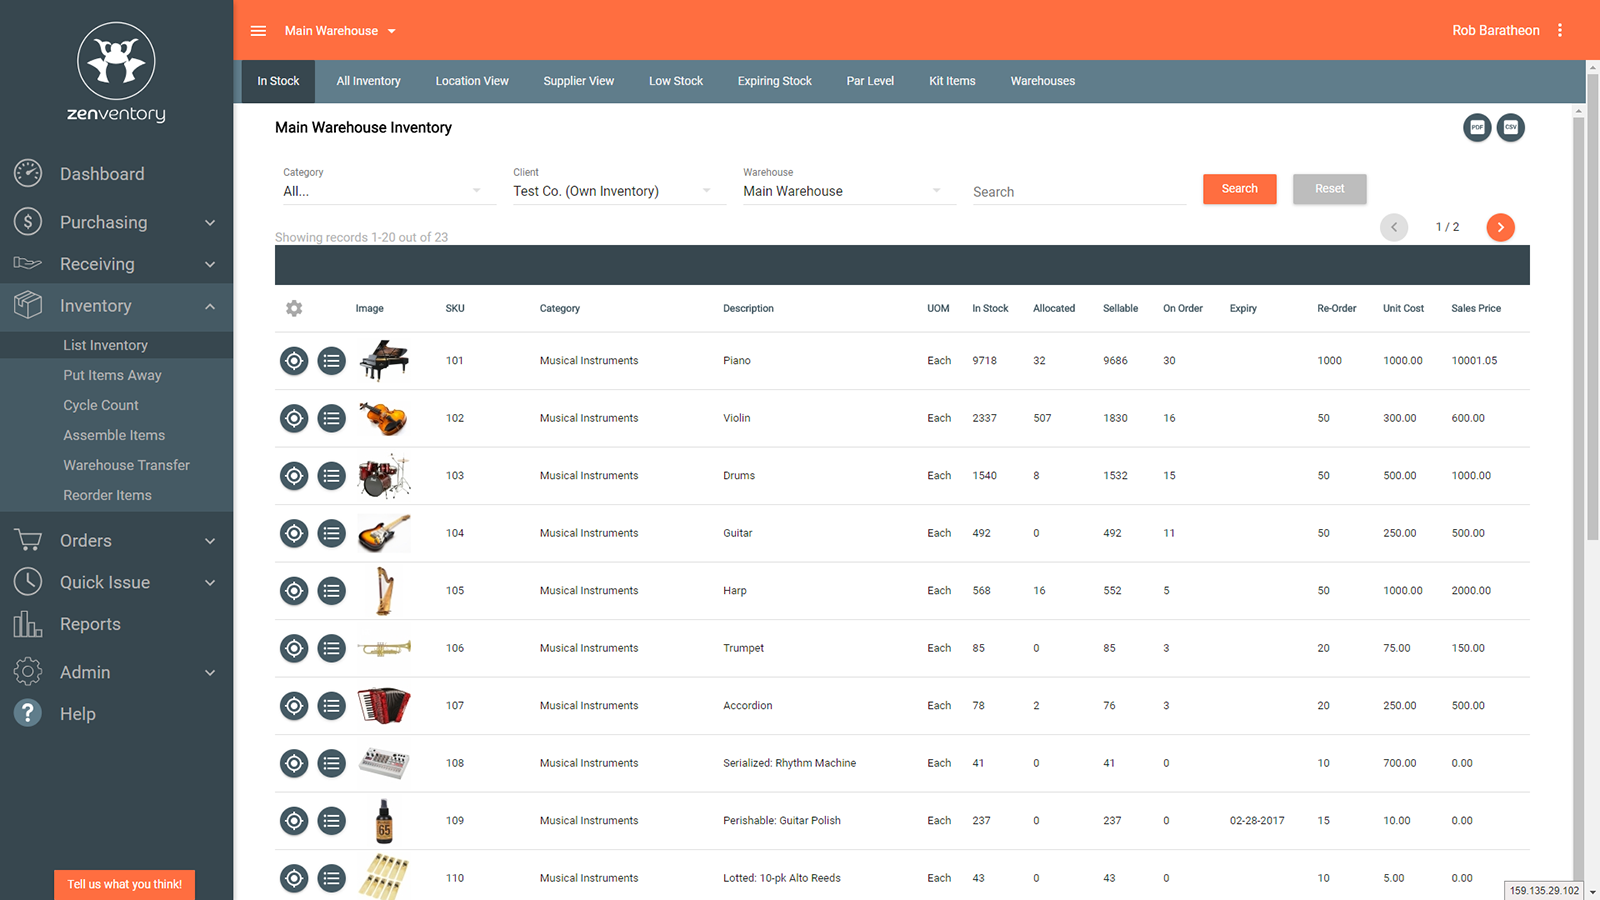The width and height of the screenshot is (1600, 900).
Task: Export the inventory list as PDF
Action: [1477, 127]
